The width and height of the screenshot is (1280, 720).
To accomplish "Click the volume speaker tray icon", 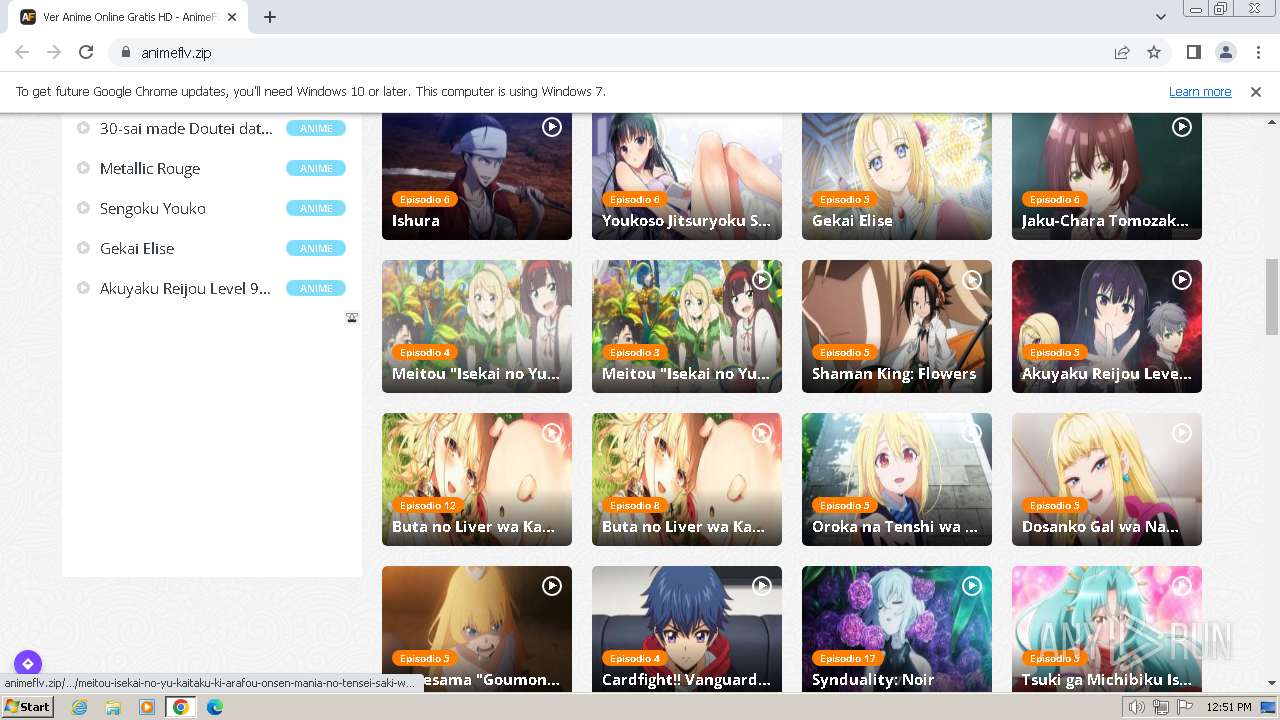I will coord(1137,707).
